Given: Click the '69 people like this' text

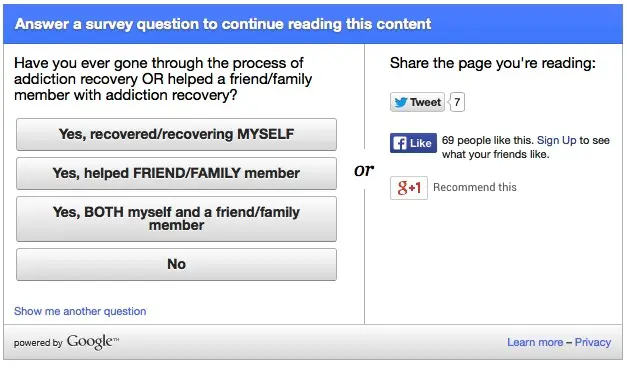Looking at the screenshot, I should (487, 140).
